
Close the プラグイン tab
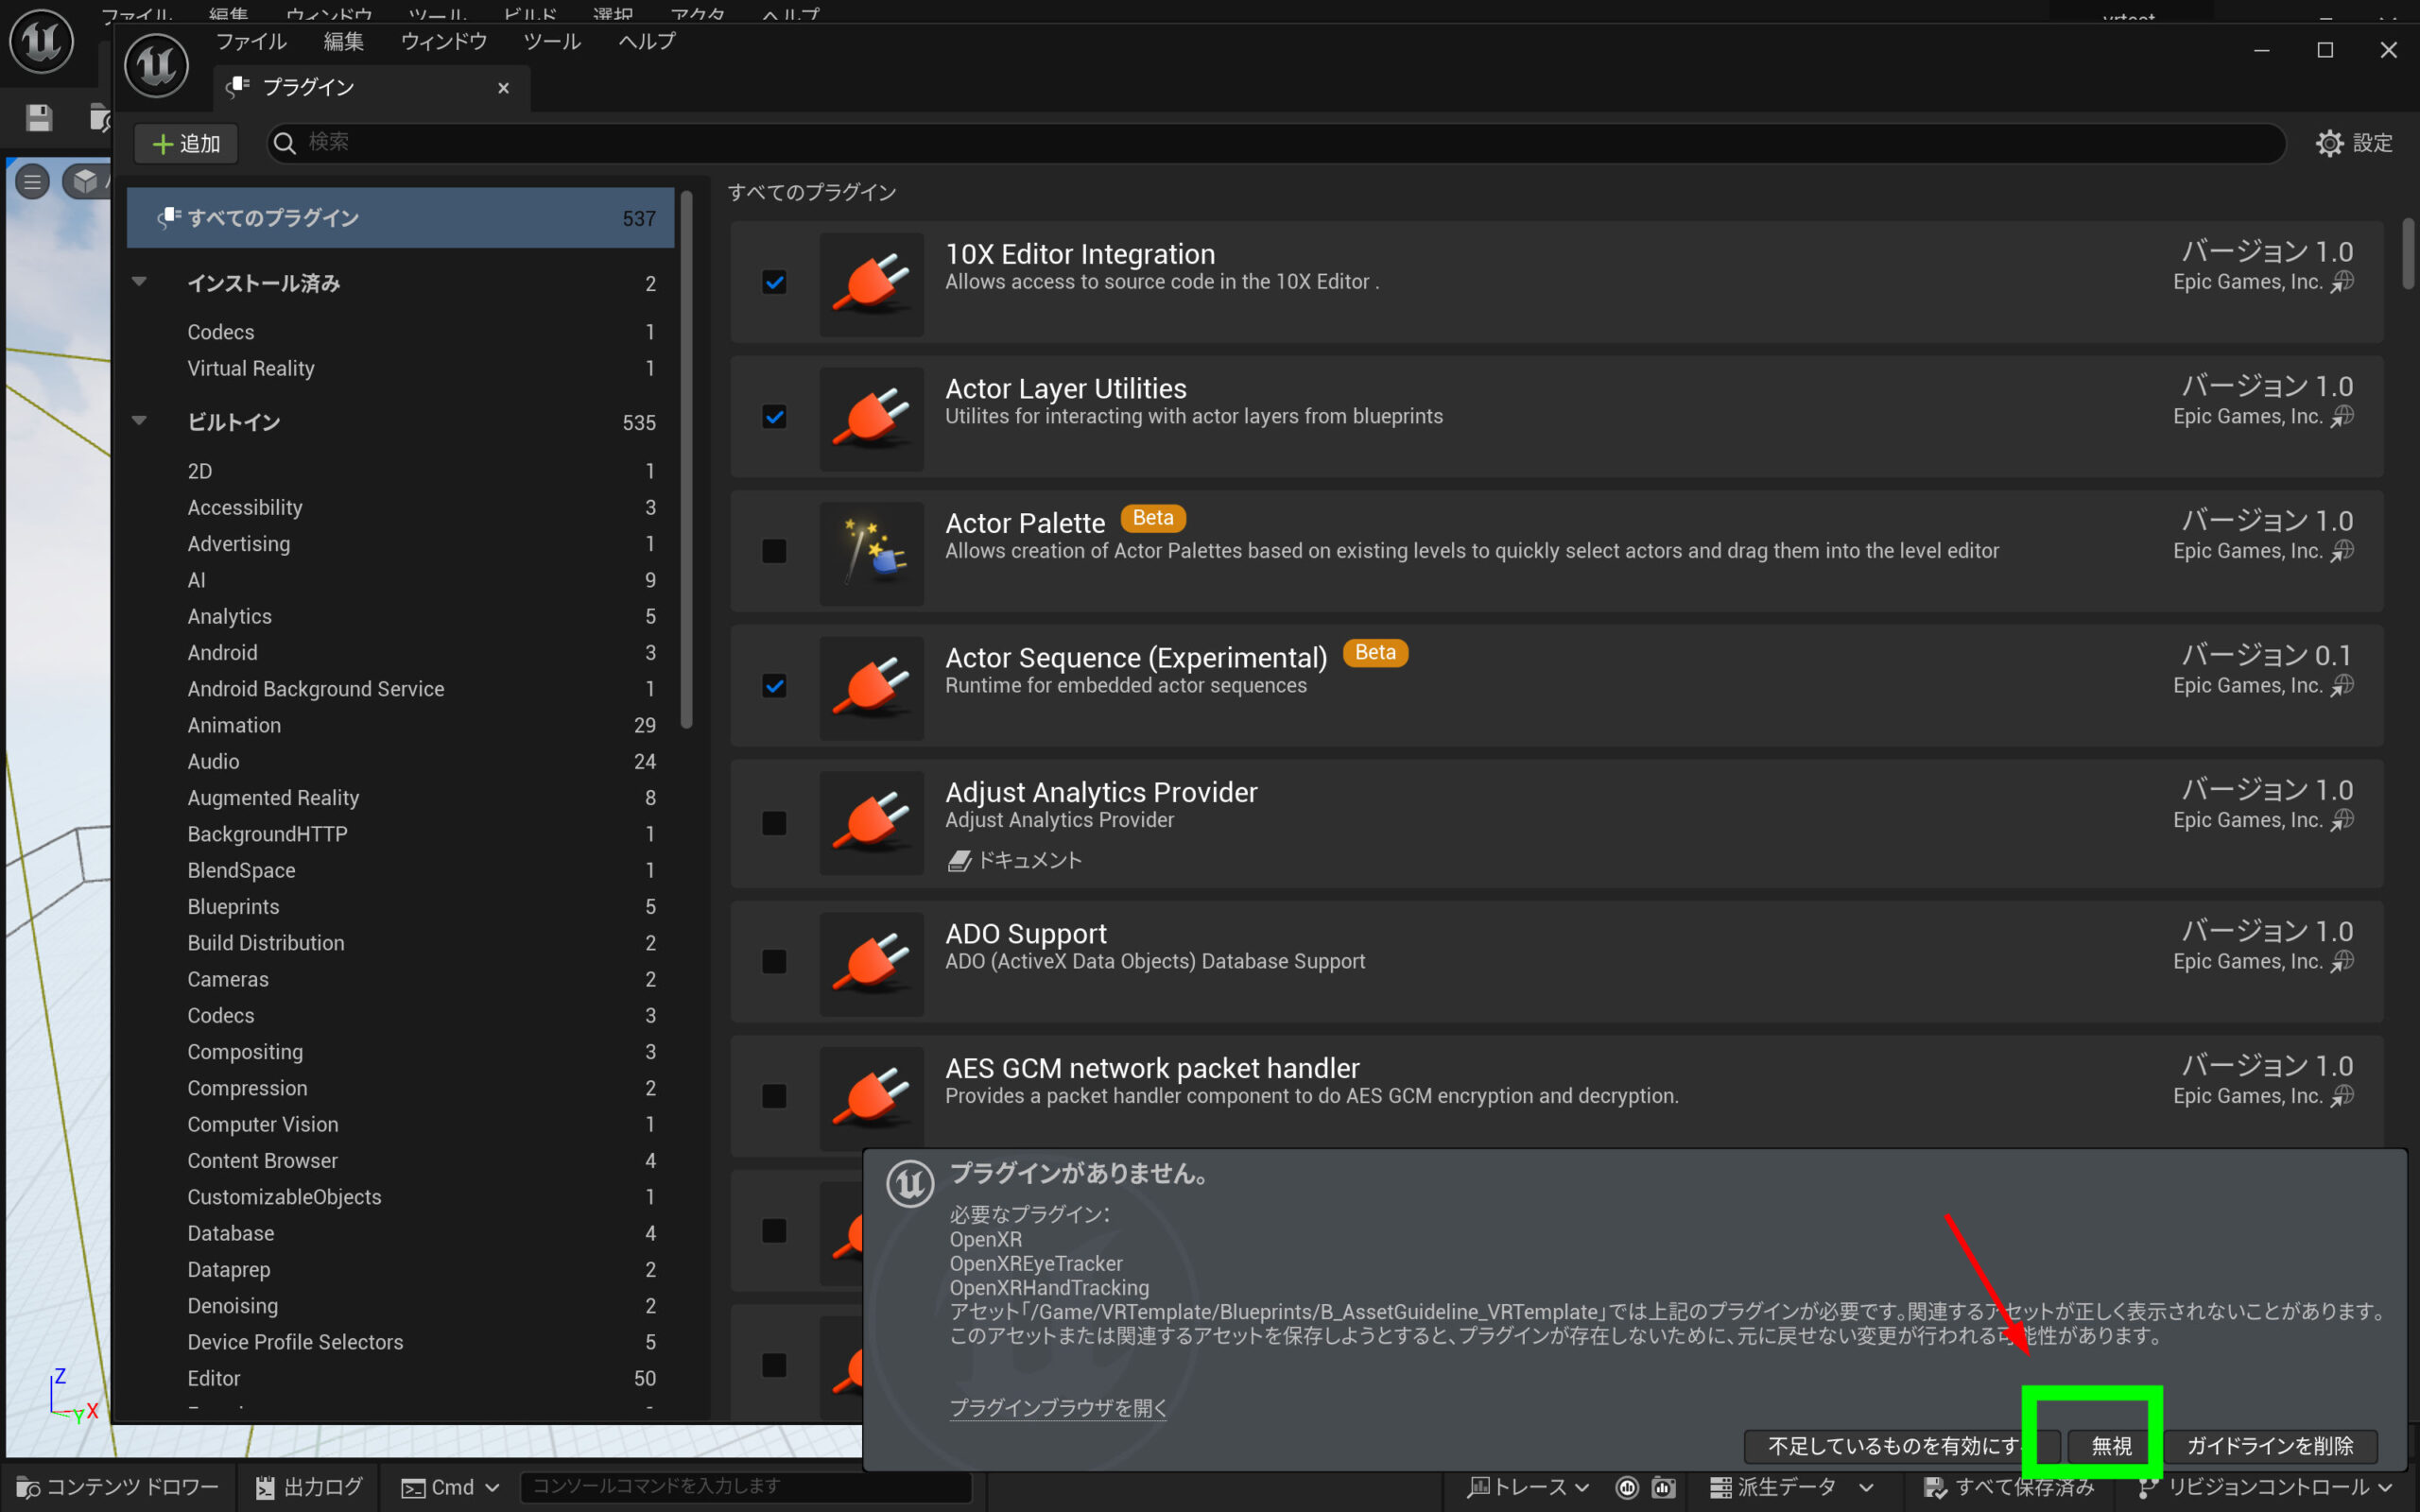(503, 88)
